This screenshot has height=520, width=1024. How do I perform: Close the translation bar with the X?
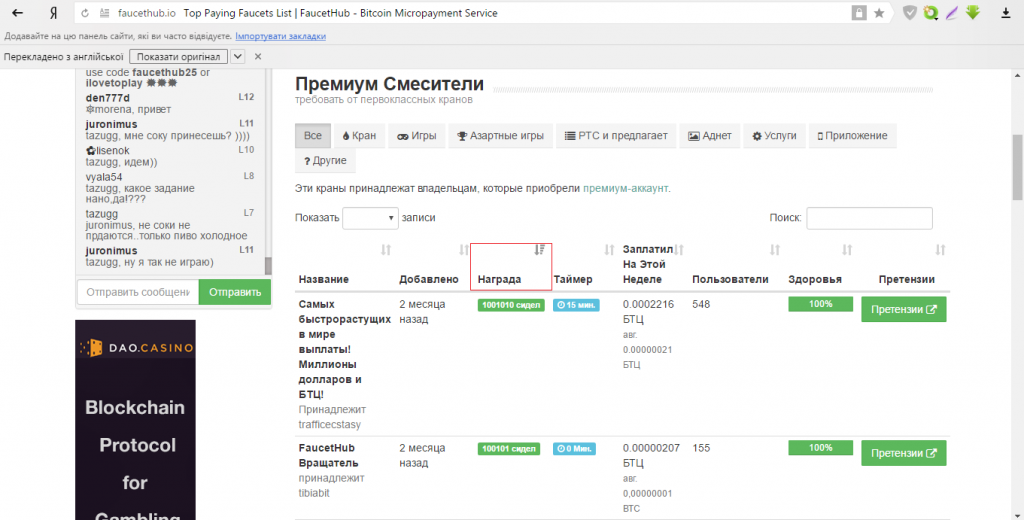[x=258, y=57]
